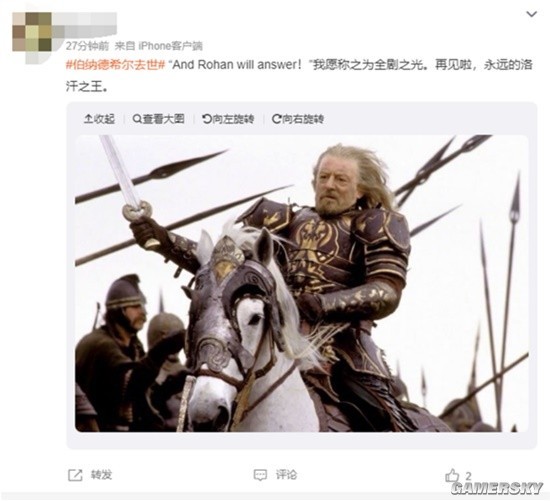This screenshot has height=501, width=550.
Task: Click the collapse arrow icon before 收起
Action: pos(88,119)
